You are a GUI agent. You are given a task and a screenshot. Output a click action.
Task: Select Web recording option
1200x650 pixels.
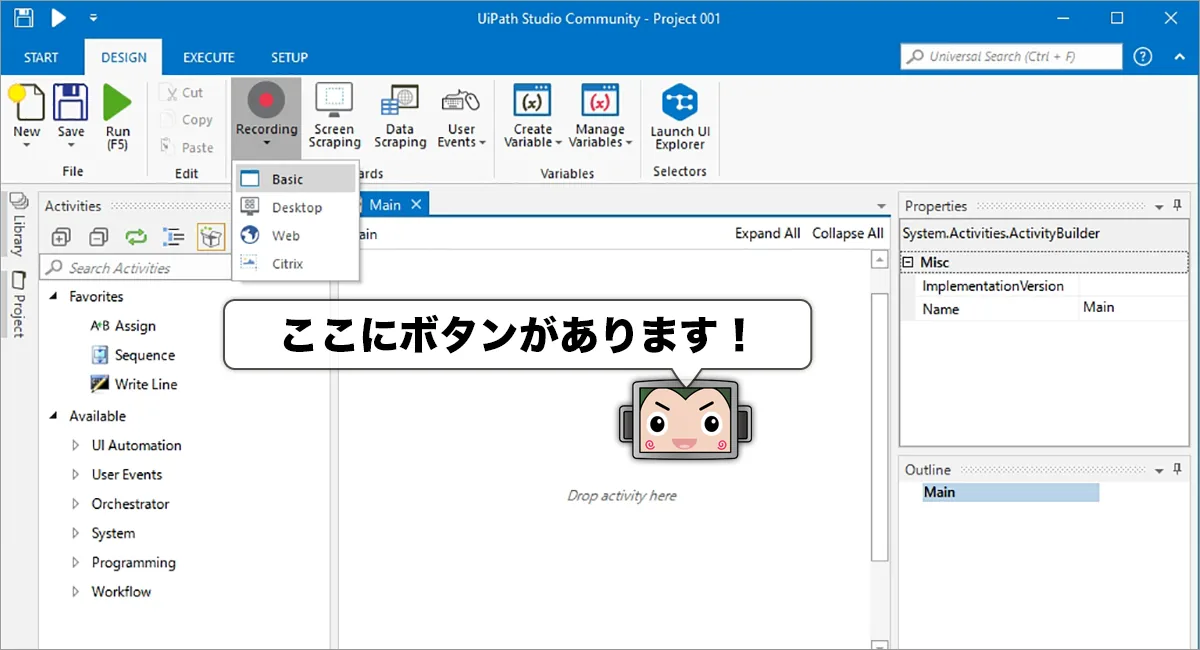(x=295, y=236)
